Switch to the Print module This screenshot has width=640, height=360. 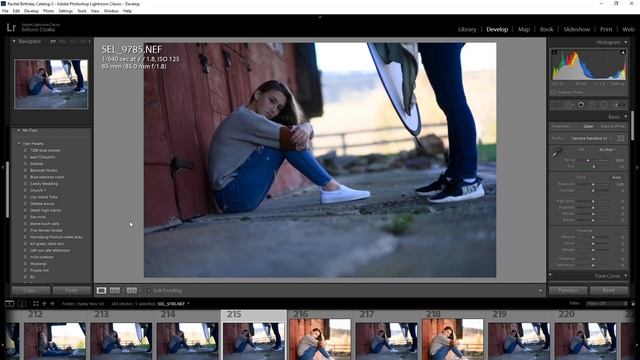606,29
